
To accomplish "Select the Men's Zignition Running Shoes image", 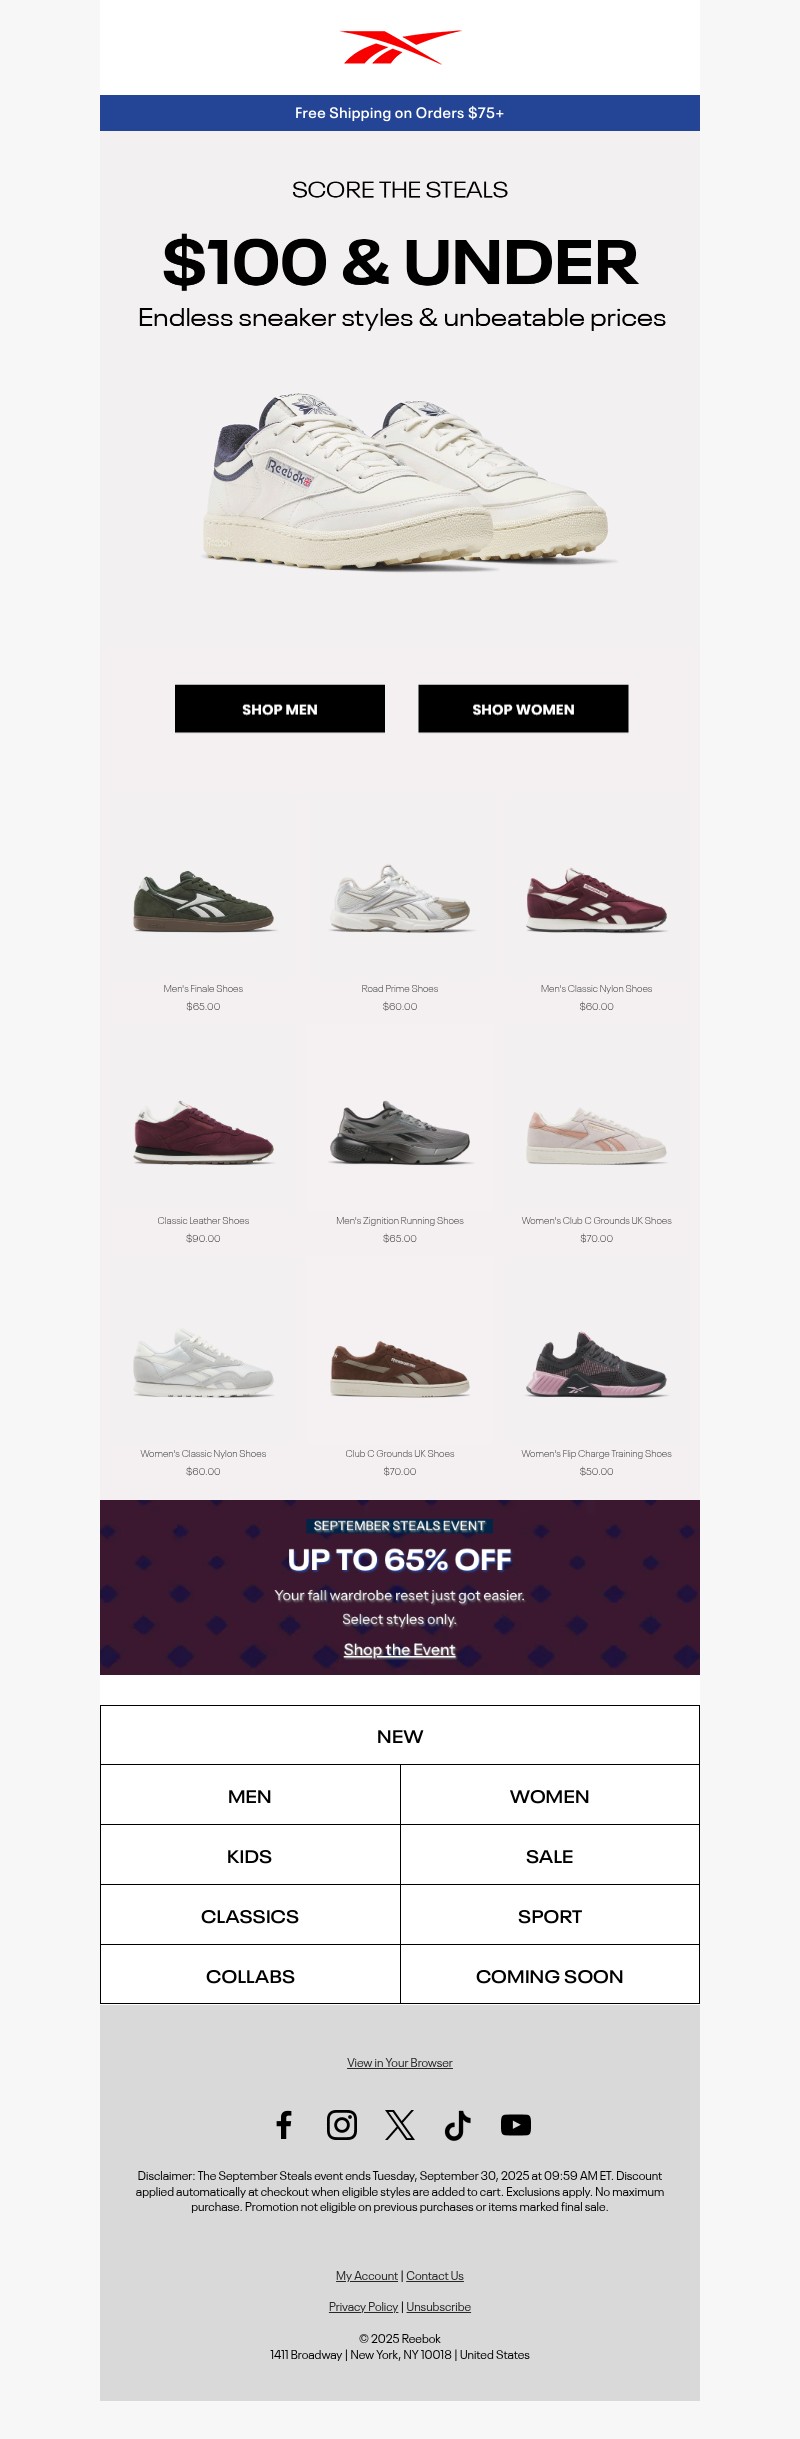I will 400,1133.
